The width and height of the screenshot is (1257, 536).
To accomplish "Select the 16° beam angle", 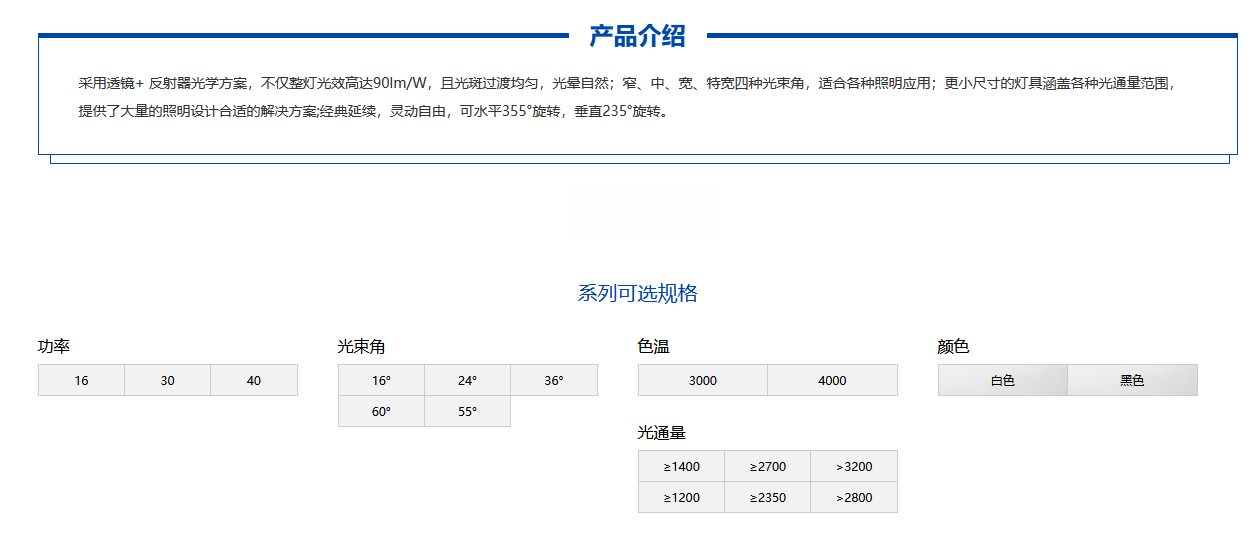I will (x=381, y=381).
